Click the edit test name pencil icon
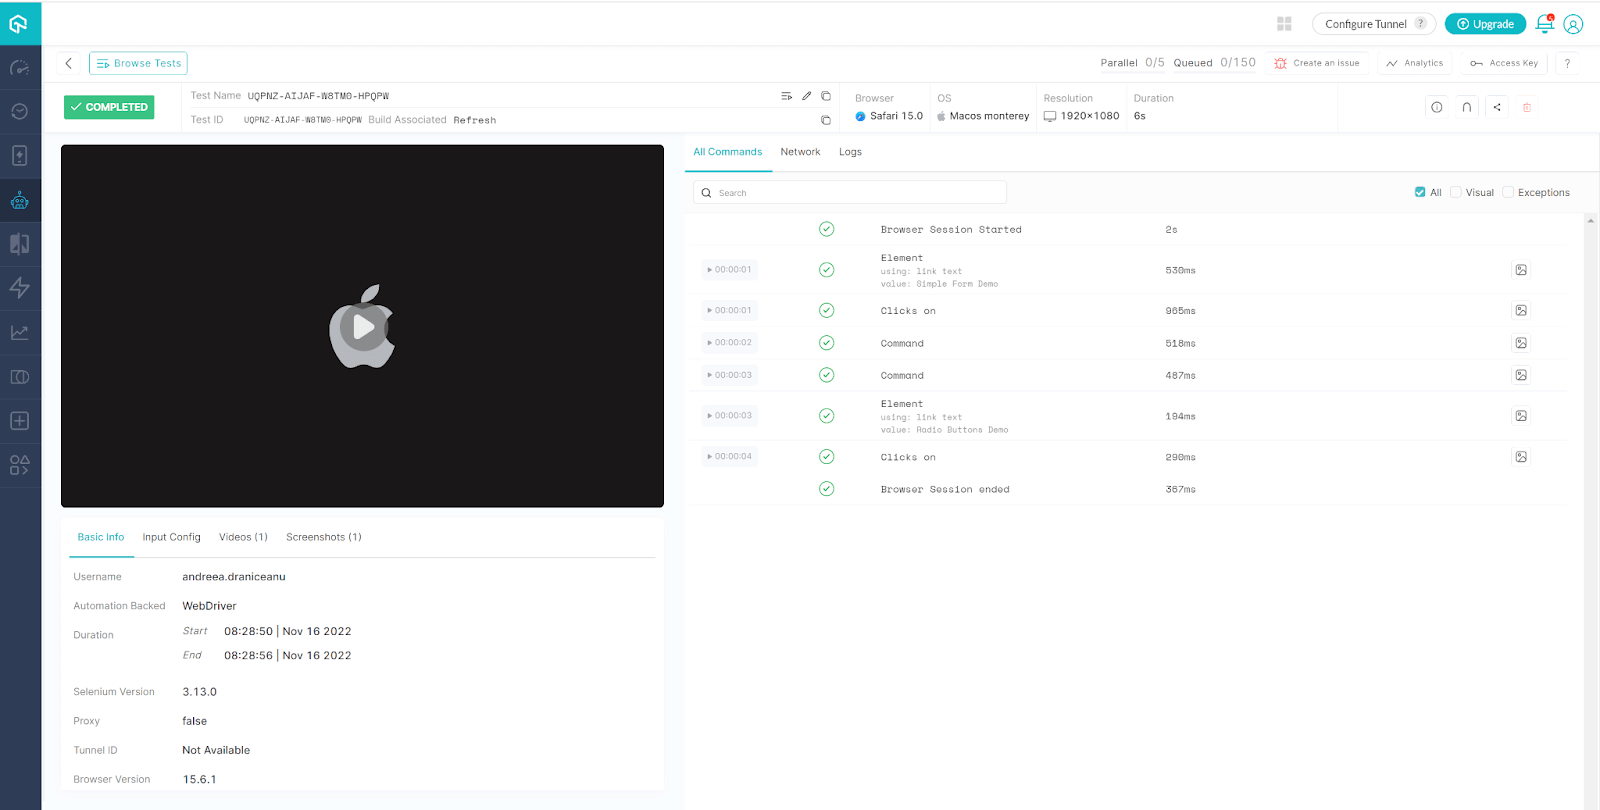This screenshot has height=810, width=1600. 806,96
